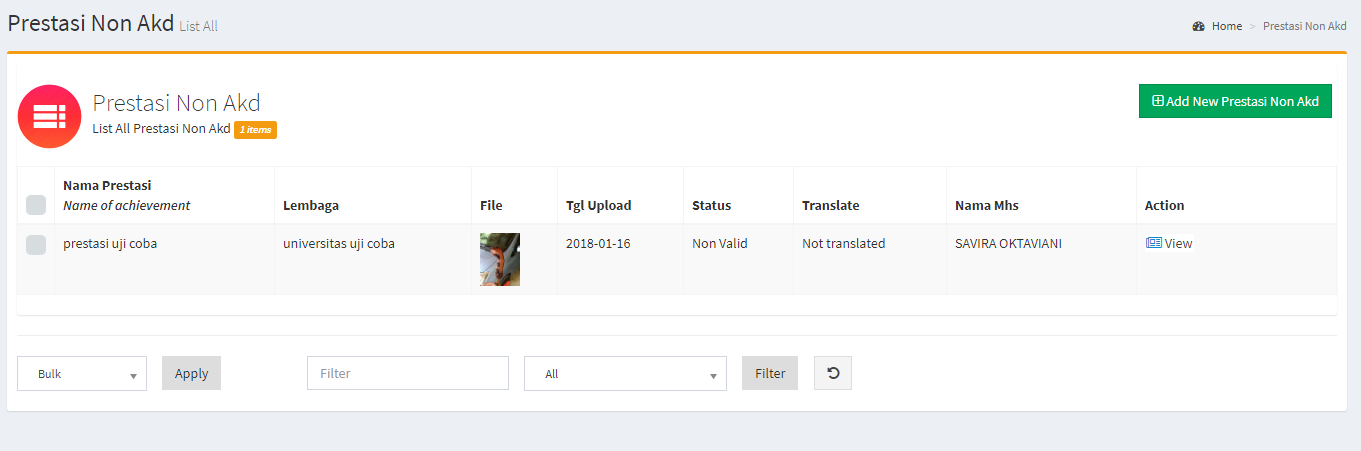Open the uploaded file thumbnail image
1361x451 pixels.
click(x=500, y=259)
